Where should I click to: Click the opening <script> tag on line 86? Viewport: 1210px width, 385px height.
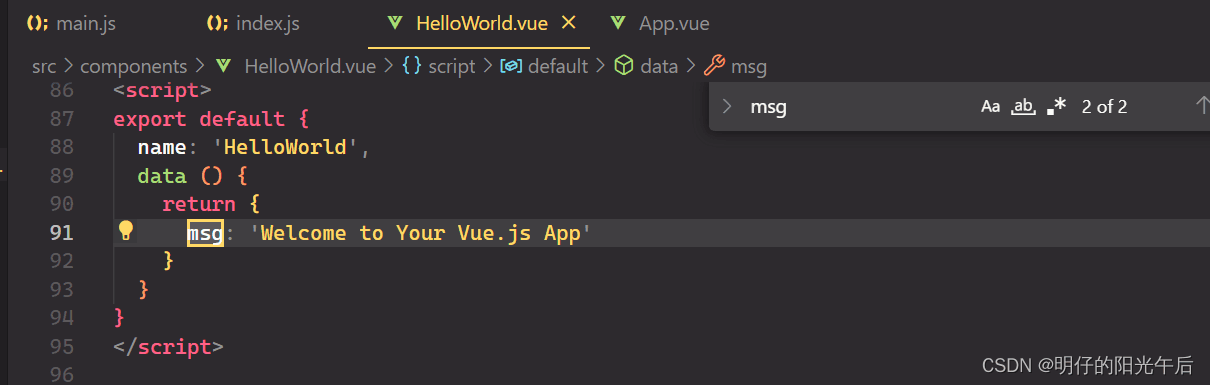(x=162, y=90)
